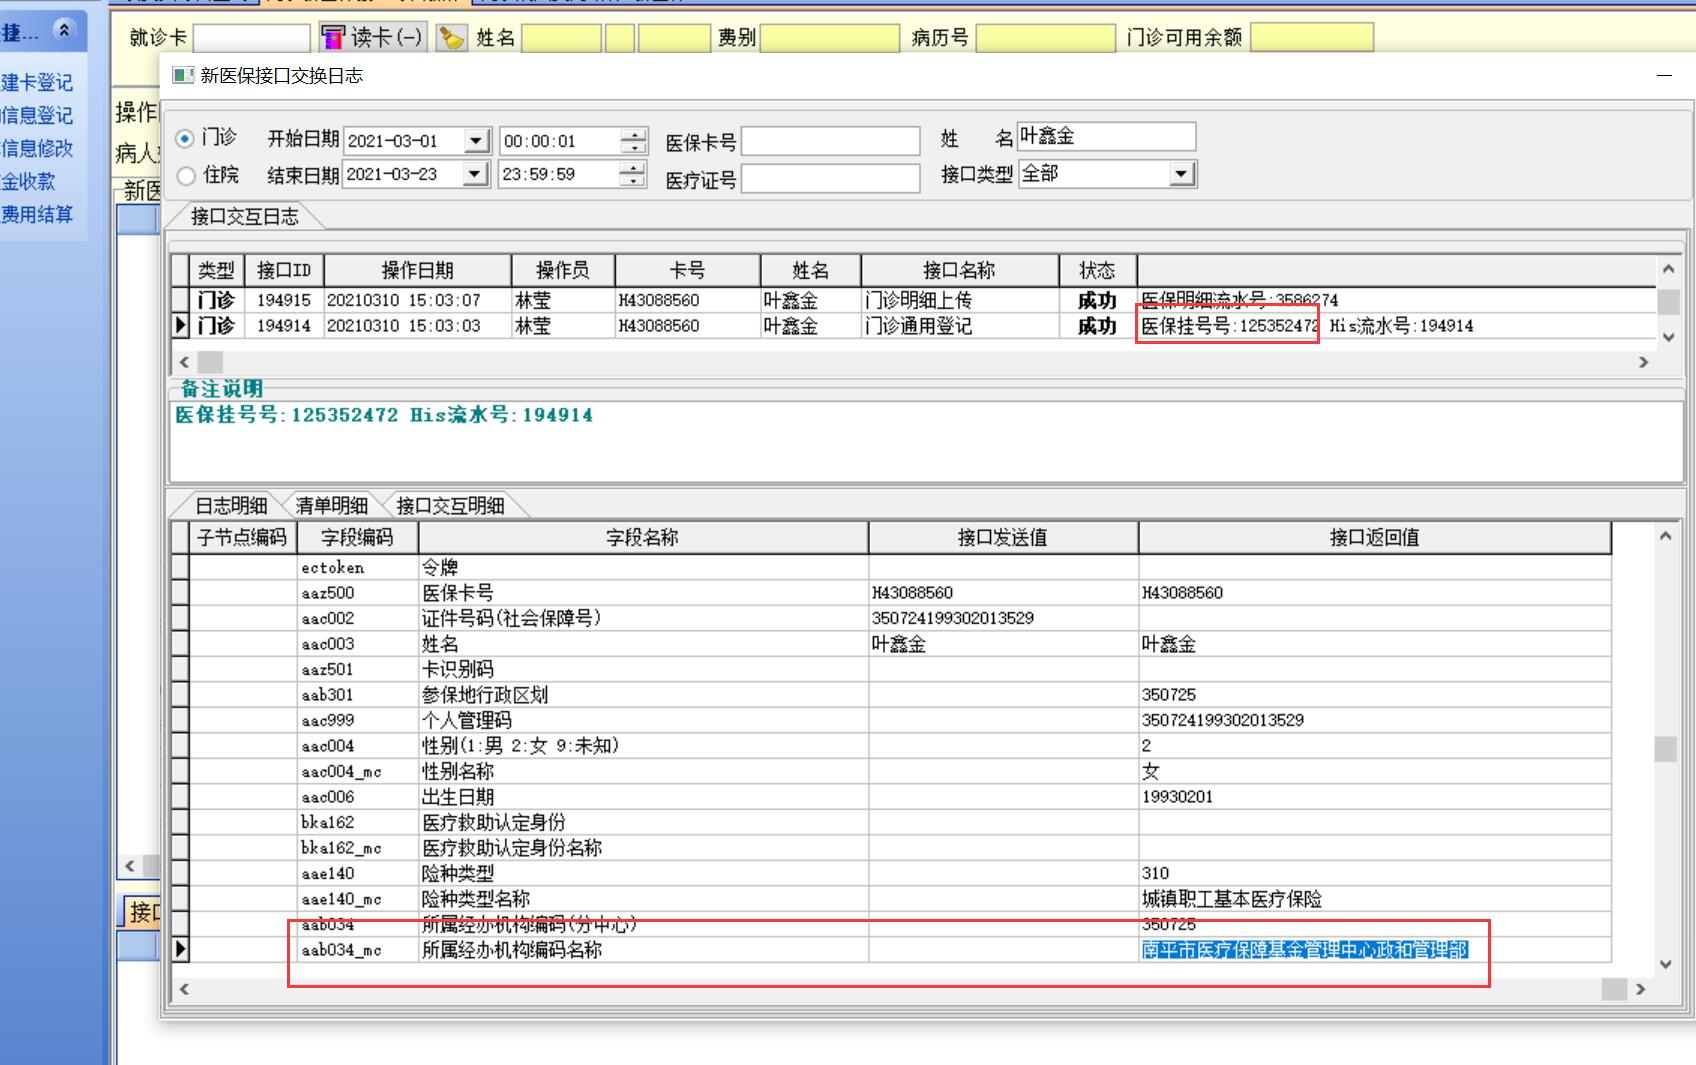Image resolution: width=1696 pixels, height=1065 pixels.
Task: Click the detail grid vertical scrollbar thumb
Action: (1665, 749)
